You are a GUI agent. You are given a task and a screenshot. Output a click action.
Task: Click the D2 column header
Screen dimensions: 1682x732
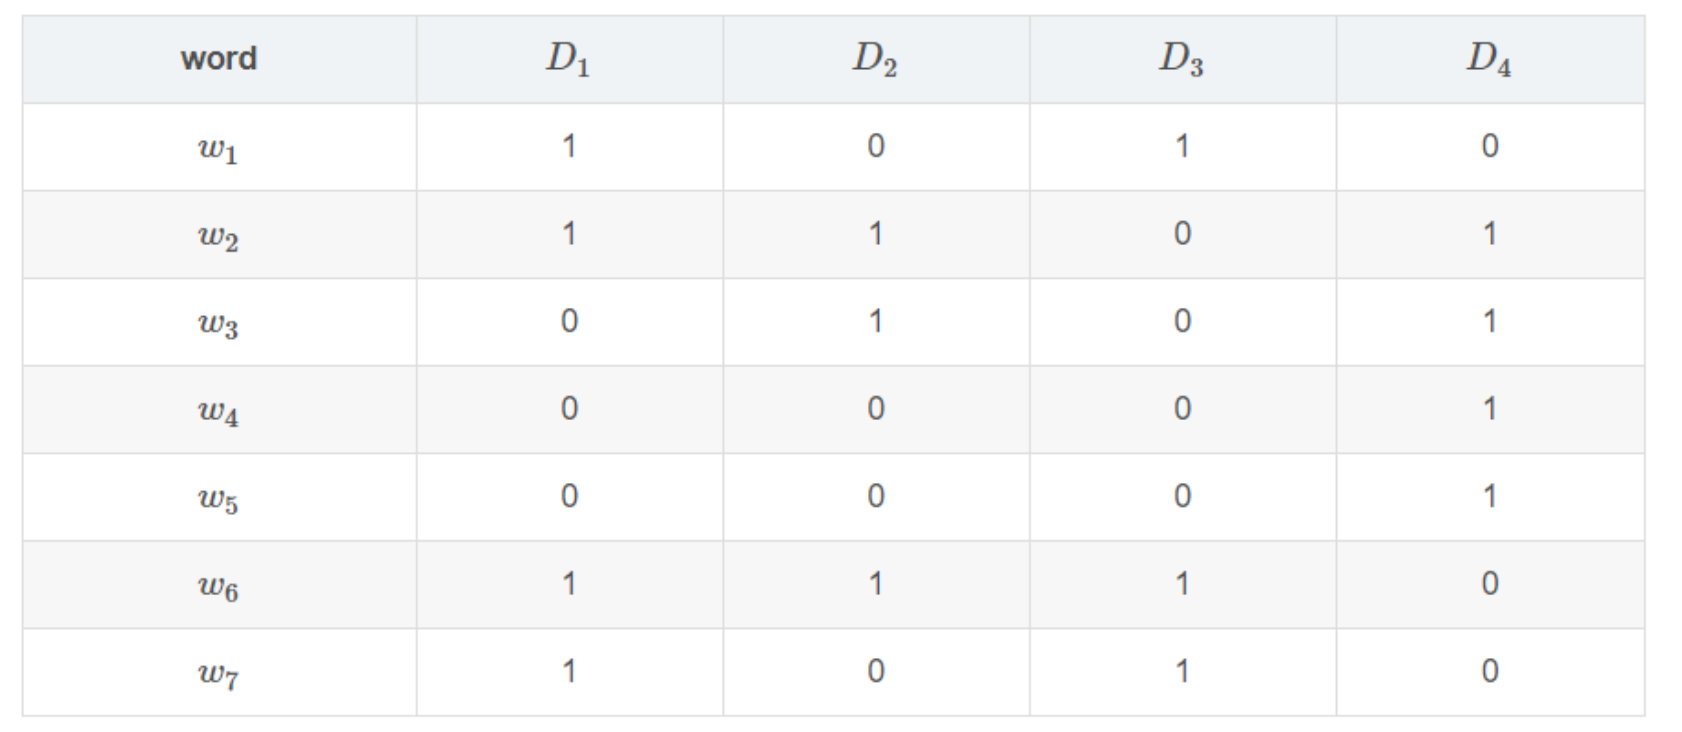pyautogui.click(x=875, y=59)
